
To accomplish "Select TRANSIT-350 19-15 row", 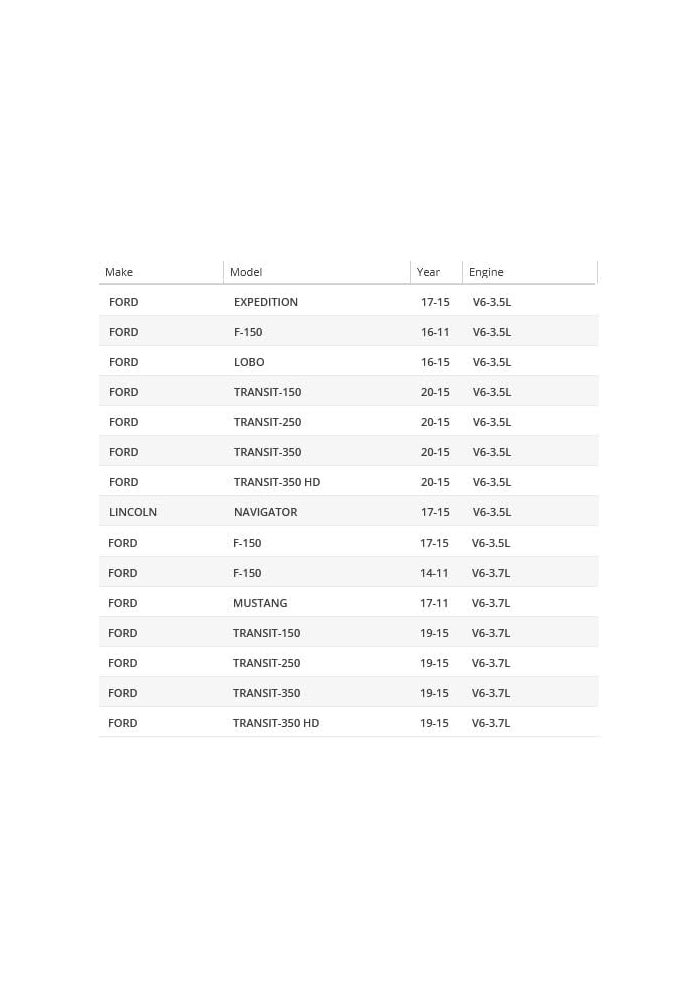I will [x=349, y=693].
